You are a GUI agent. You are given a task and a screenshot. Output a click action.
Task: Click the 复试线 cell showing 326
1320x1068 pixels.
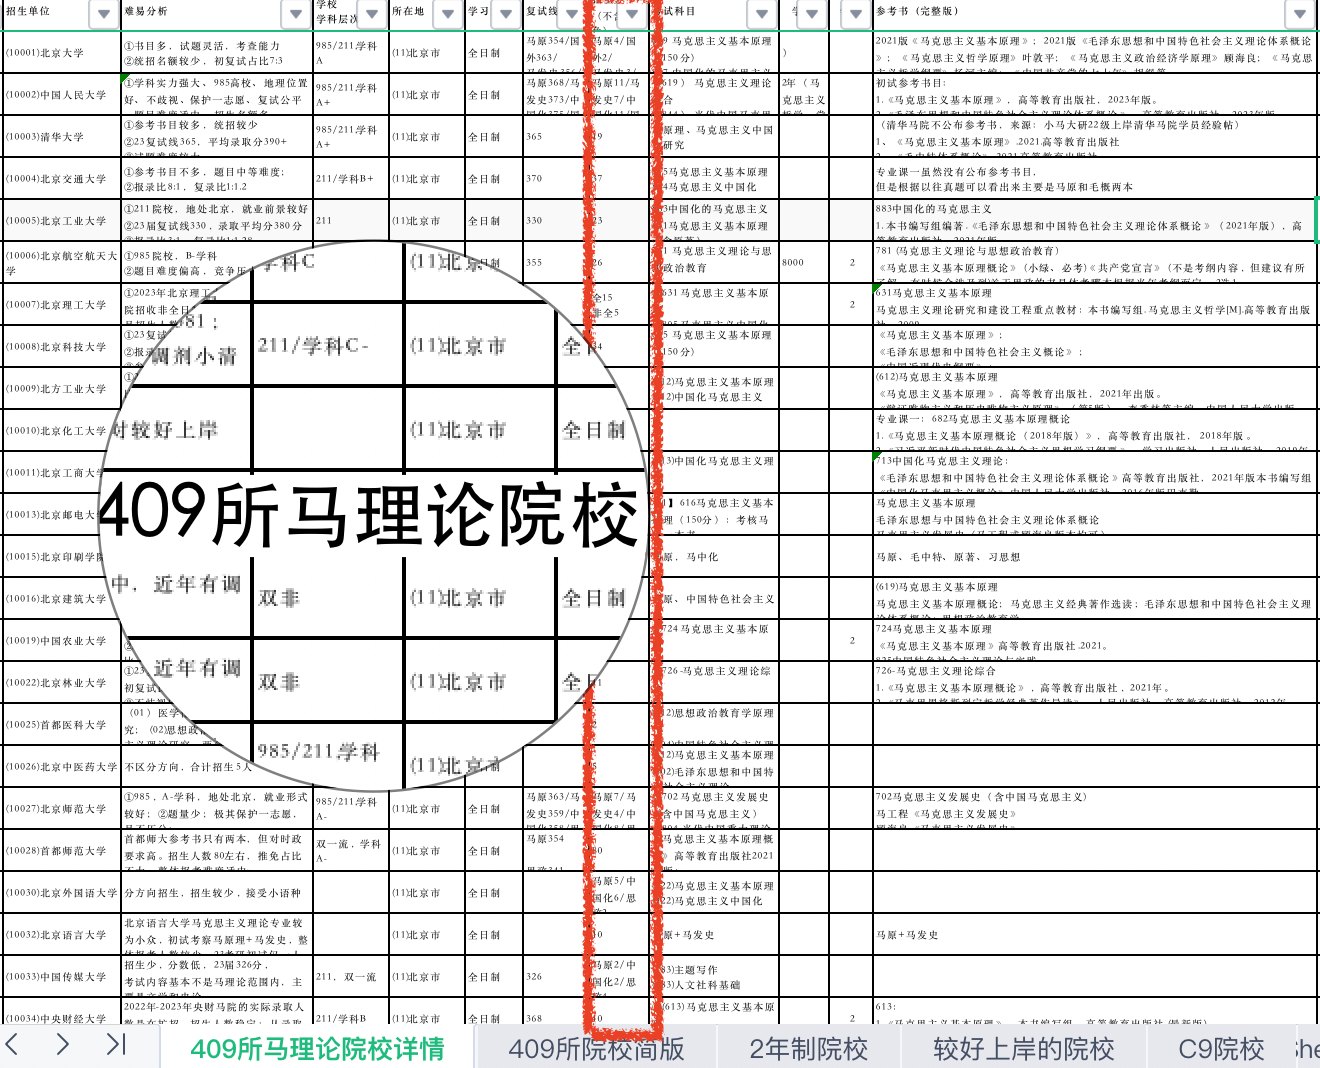click(x=554, y=977)
